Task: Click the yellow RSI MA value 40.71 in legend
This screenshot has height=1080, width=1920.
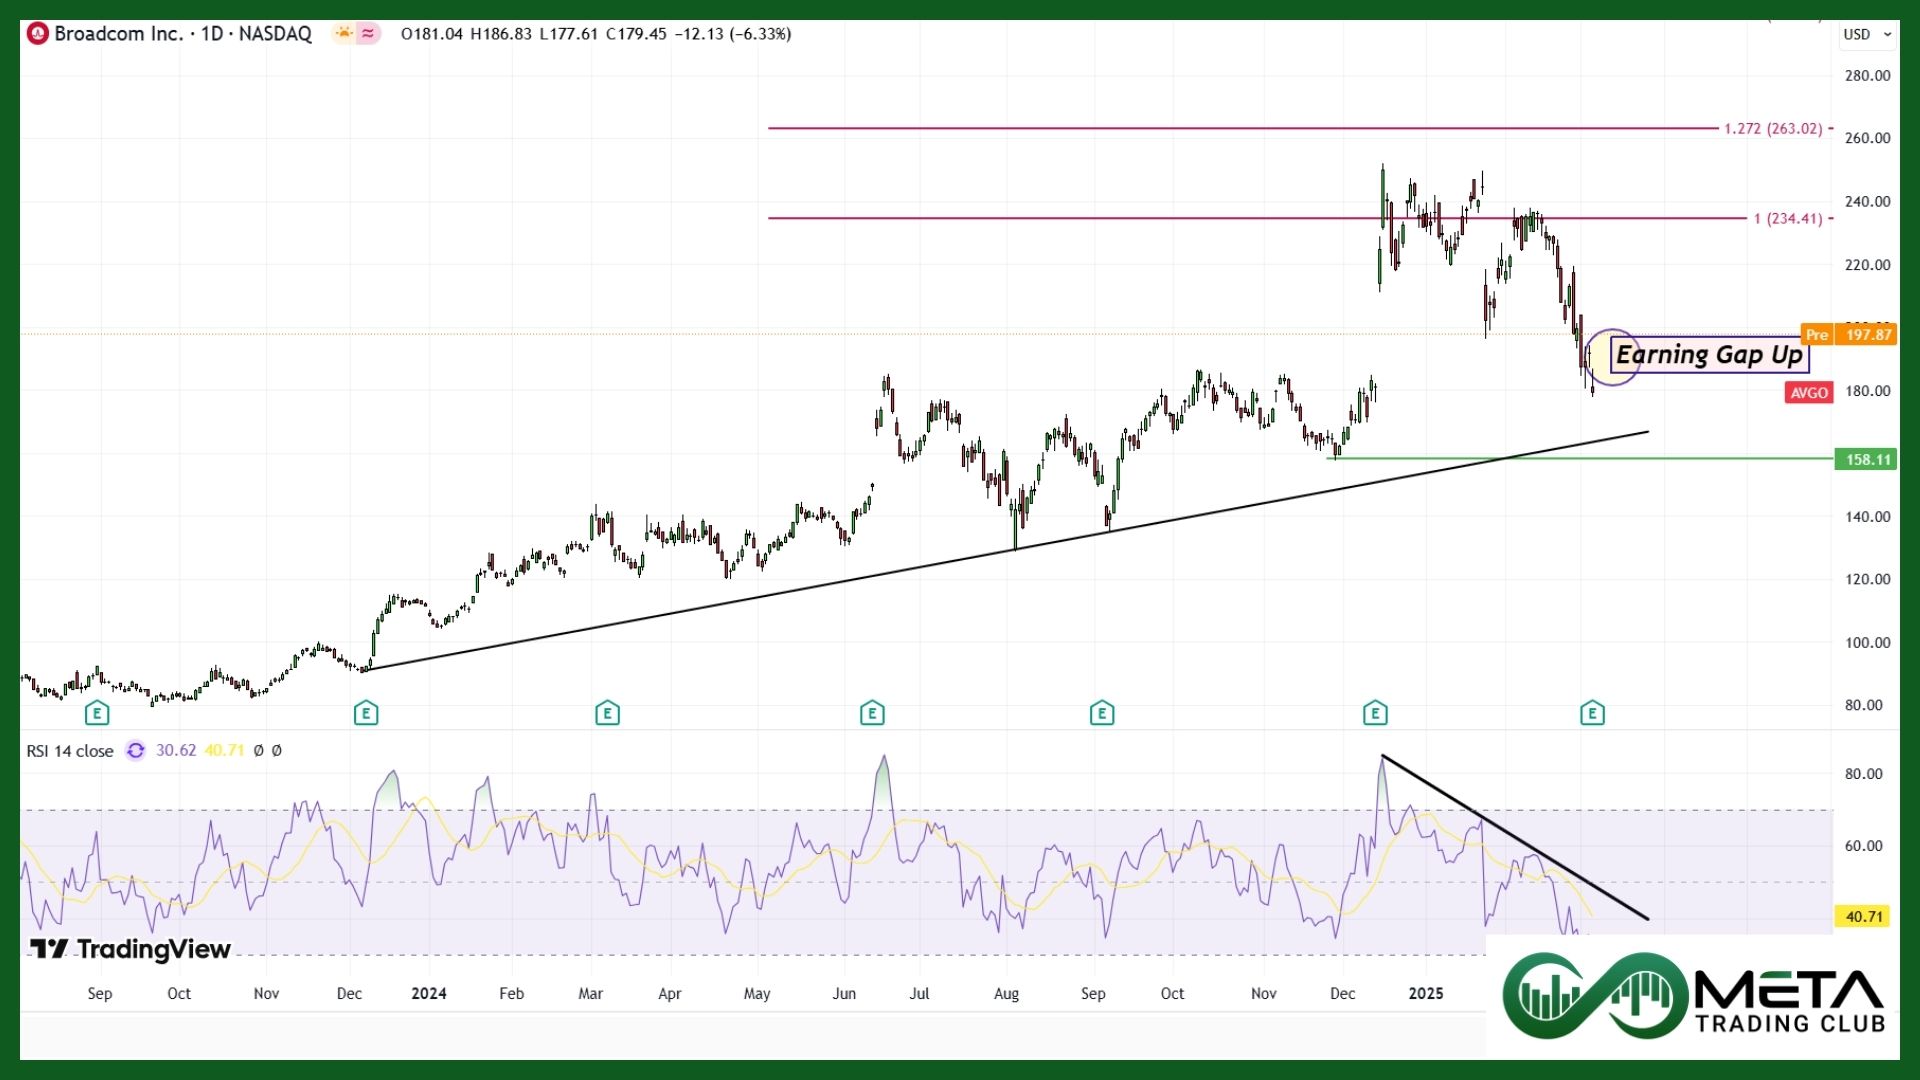Action: (x=224, y=750)
